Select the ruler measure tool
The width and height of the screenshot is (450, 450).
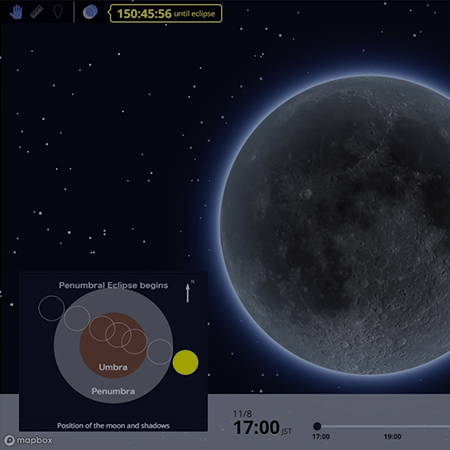click(x=36, y=12)
